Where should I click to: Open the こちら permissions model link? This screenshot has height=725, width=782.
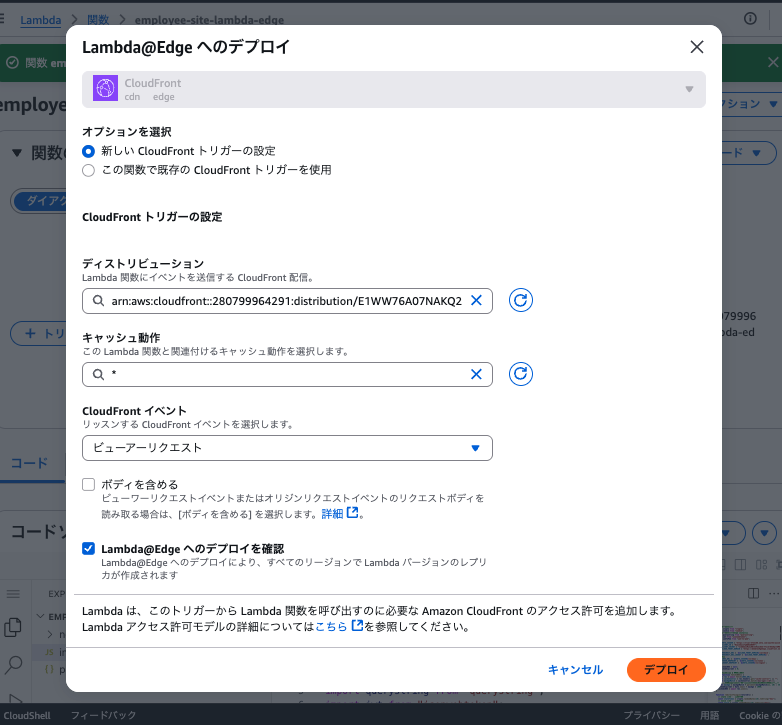click(x=339, y=626)
